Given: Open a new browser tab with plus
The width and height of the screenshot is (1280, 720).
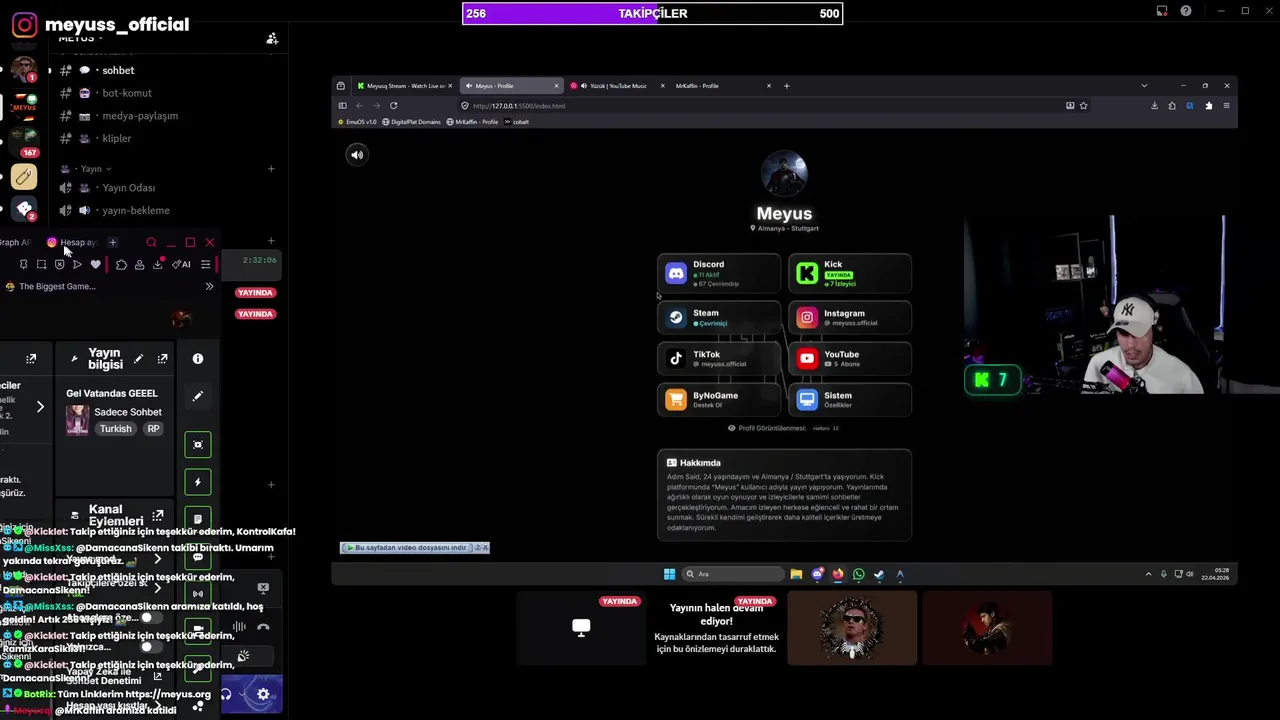Looking at the screenshot, I should click(x=786, y=86).
